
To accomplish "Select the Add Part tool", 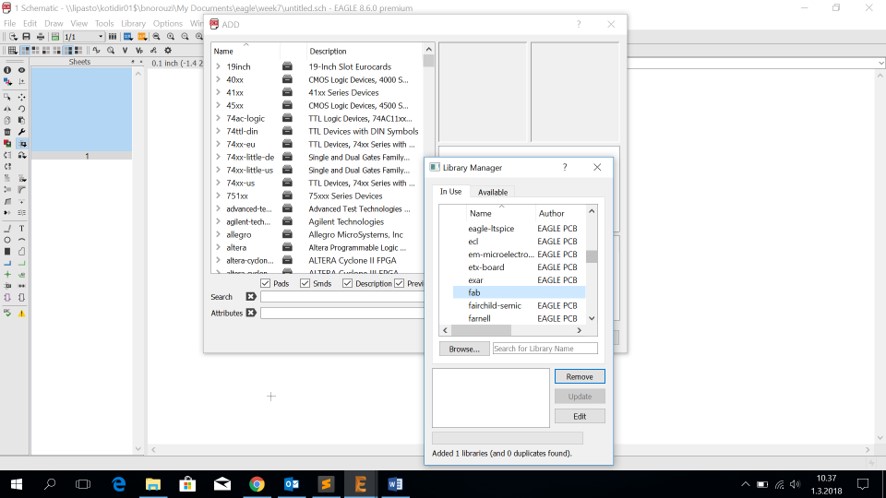I will click(x=21, y=144).
